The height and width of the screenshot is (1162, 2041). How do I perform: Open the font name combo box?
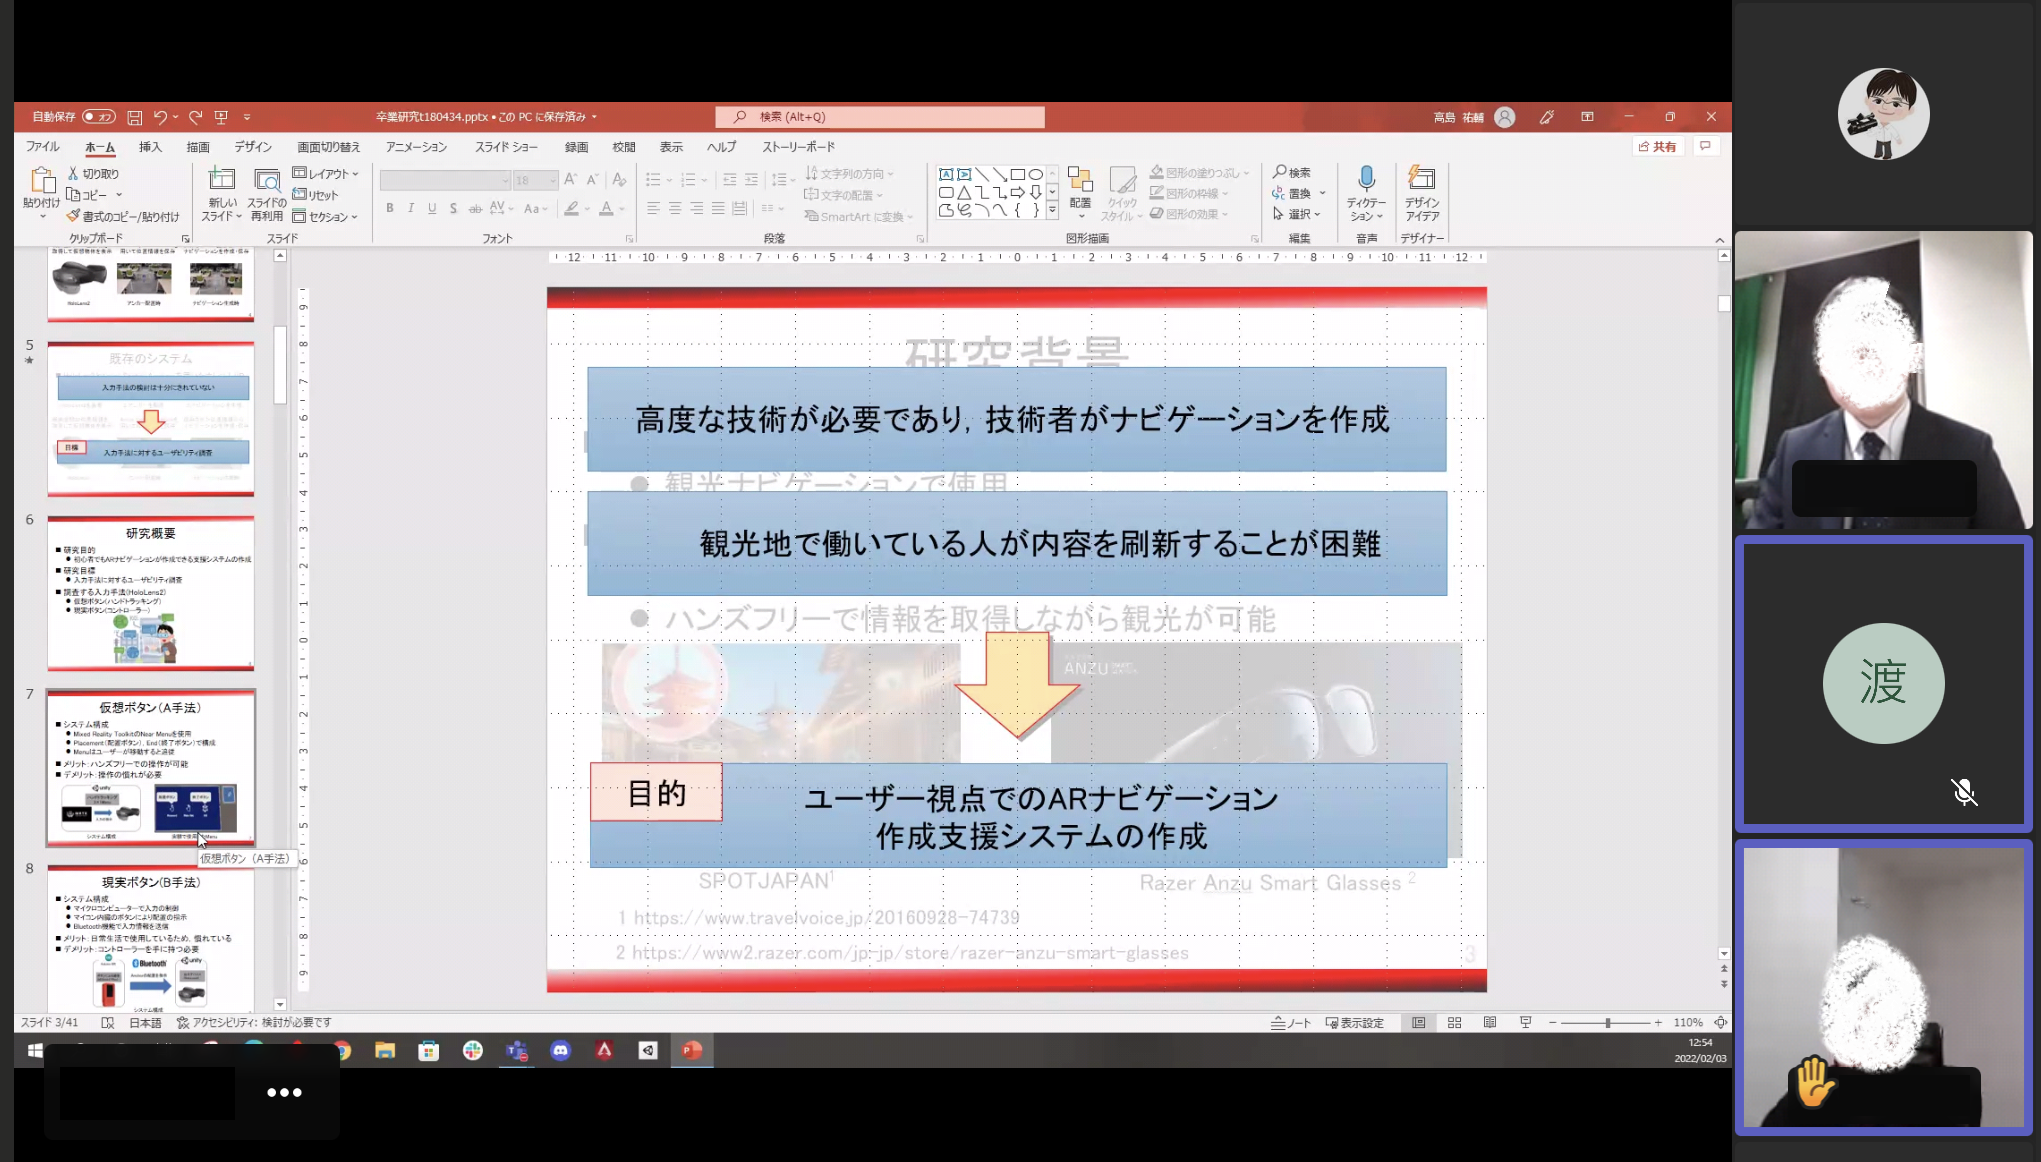tap(445, 180)
